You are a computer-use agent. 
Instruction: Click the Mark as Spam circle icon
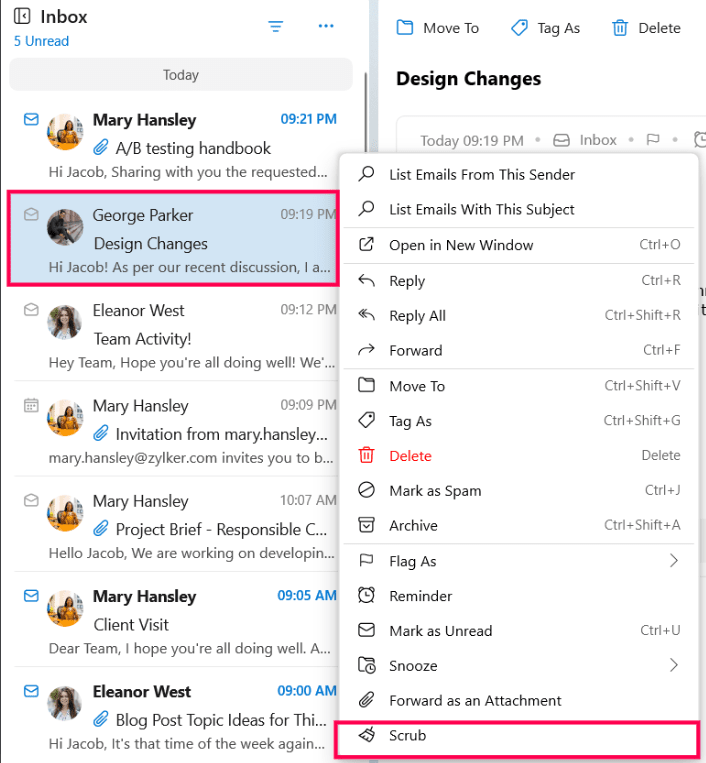tap(366, 490)
